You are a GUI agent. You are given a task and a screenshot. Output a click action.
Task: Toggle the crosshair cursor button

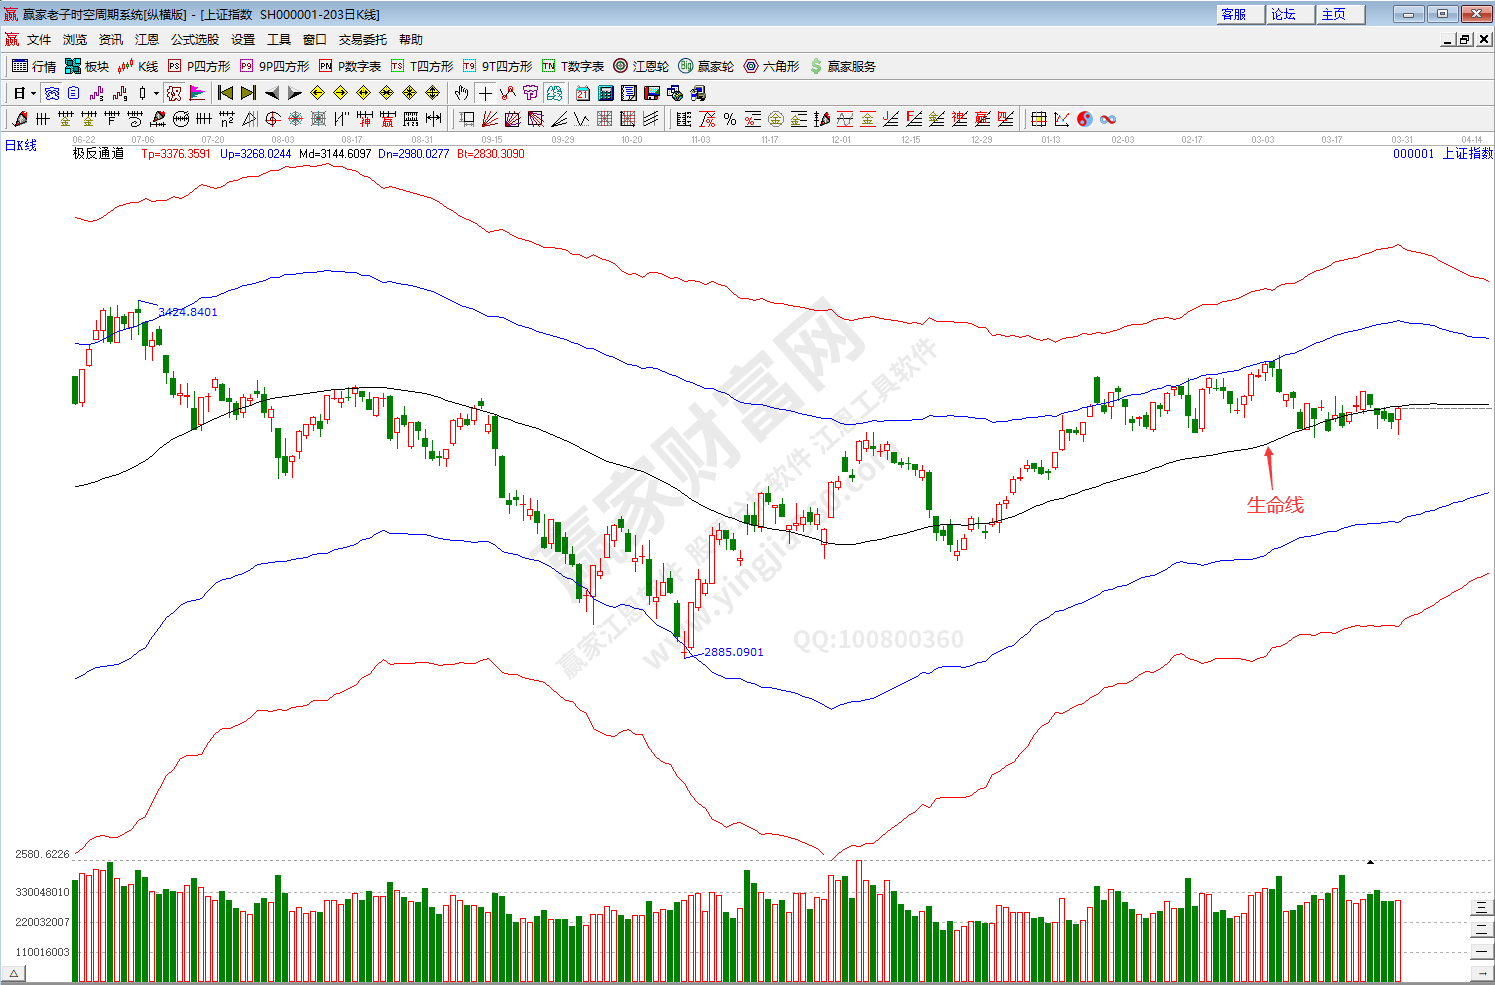pyautogui.click(x=485, y=93)
